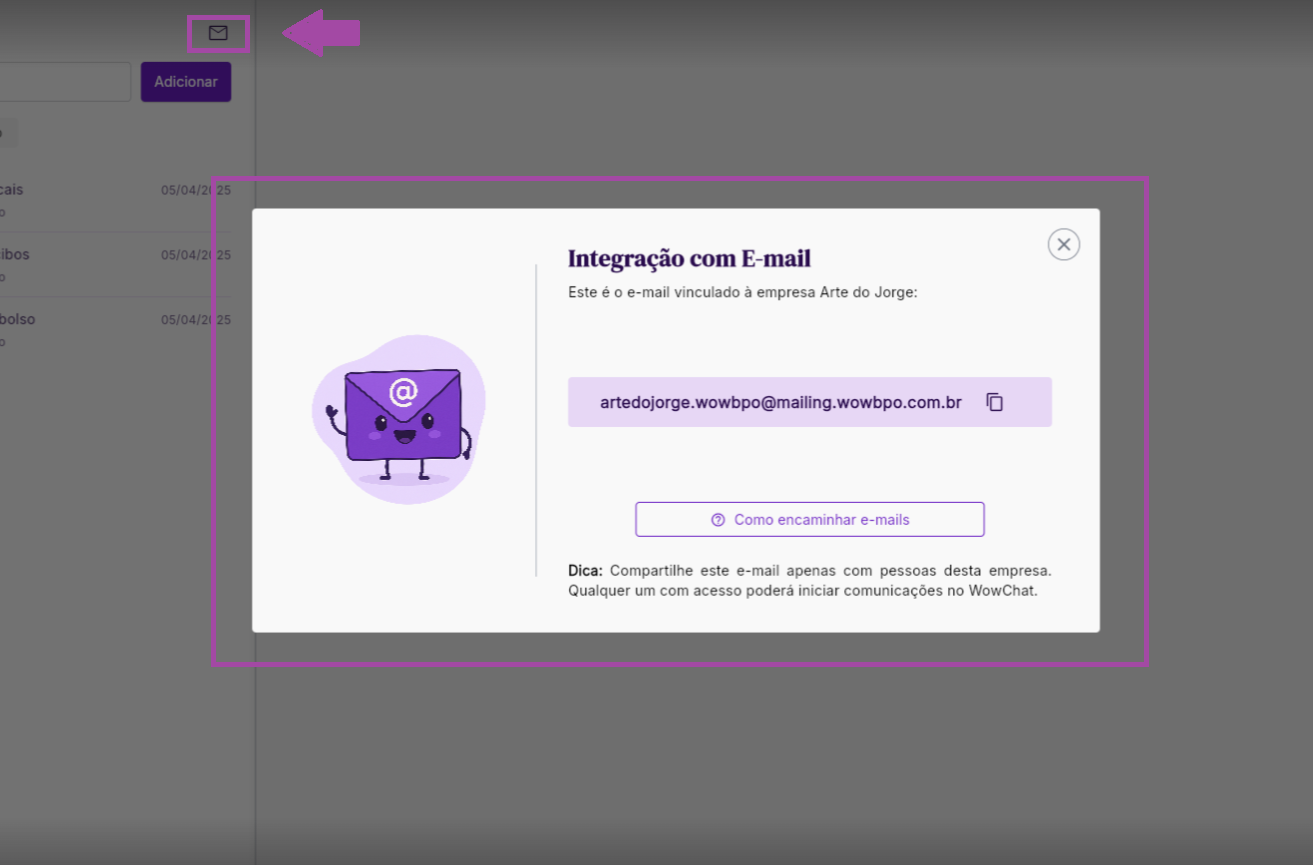Click the Integração com E-mail heading

689,259
